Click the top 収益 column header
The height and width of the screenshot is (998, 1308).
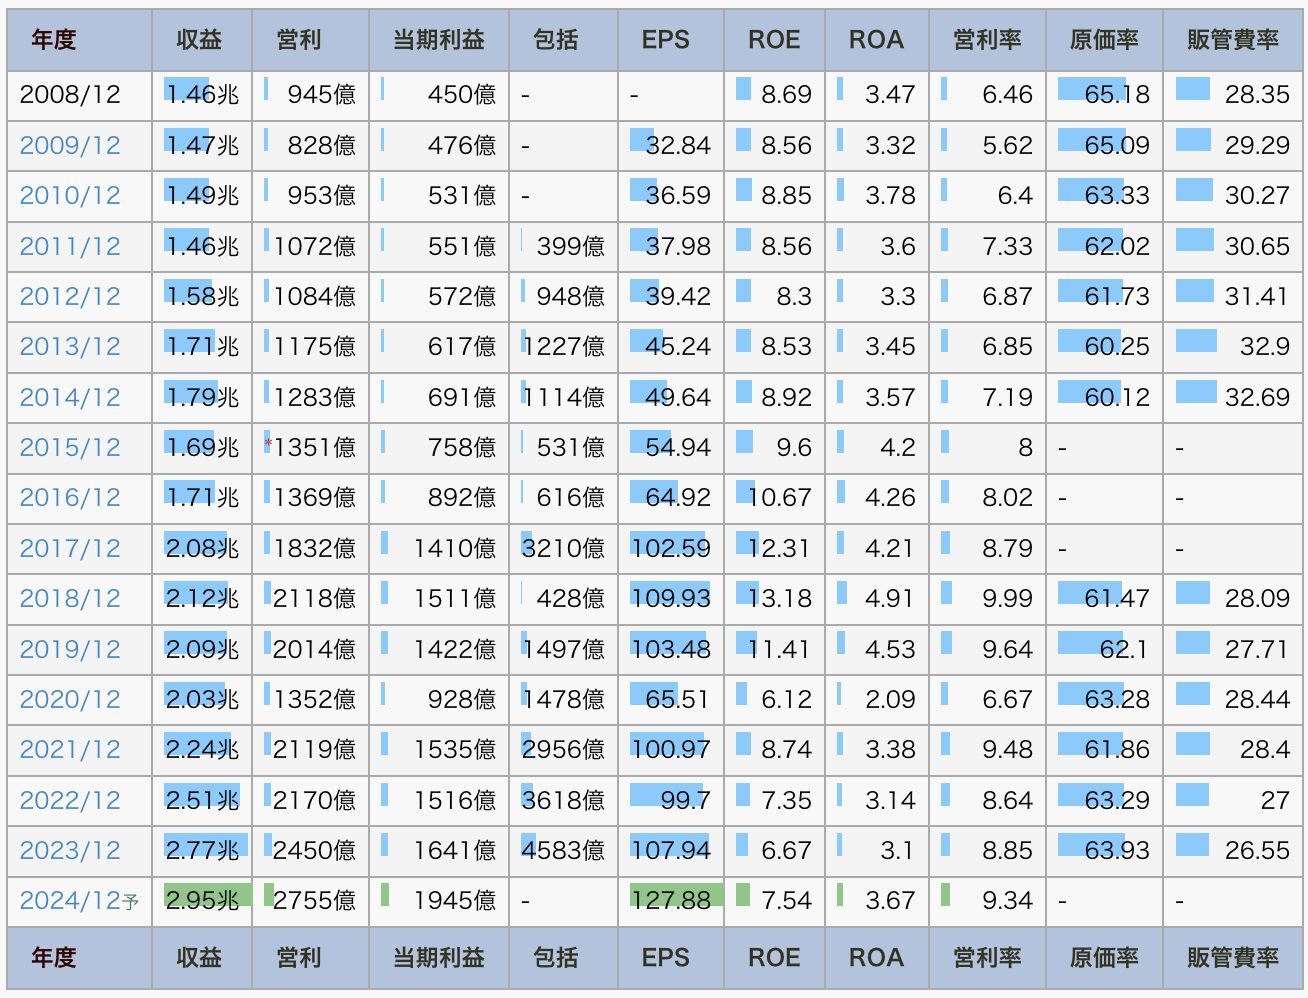pos(199,40)
